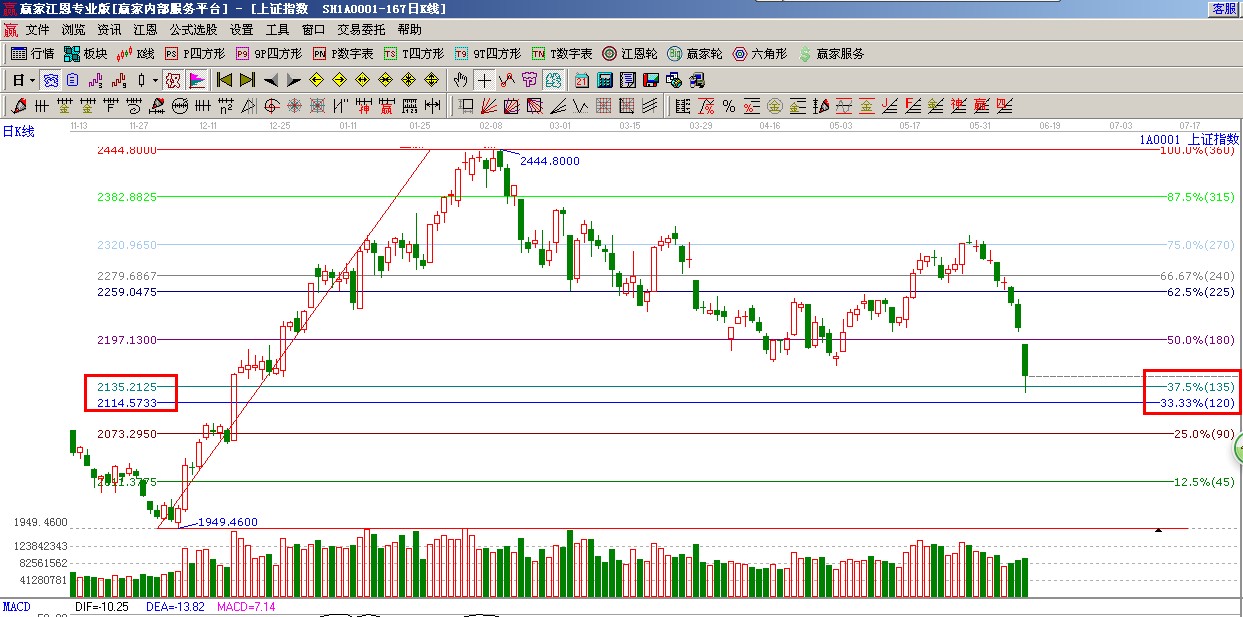The height and width of the screenshot is (617, 1243).
Task: Open the 交易委托 menu
Action: tap(361, 30)
